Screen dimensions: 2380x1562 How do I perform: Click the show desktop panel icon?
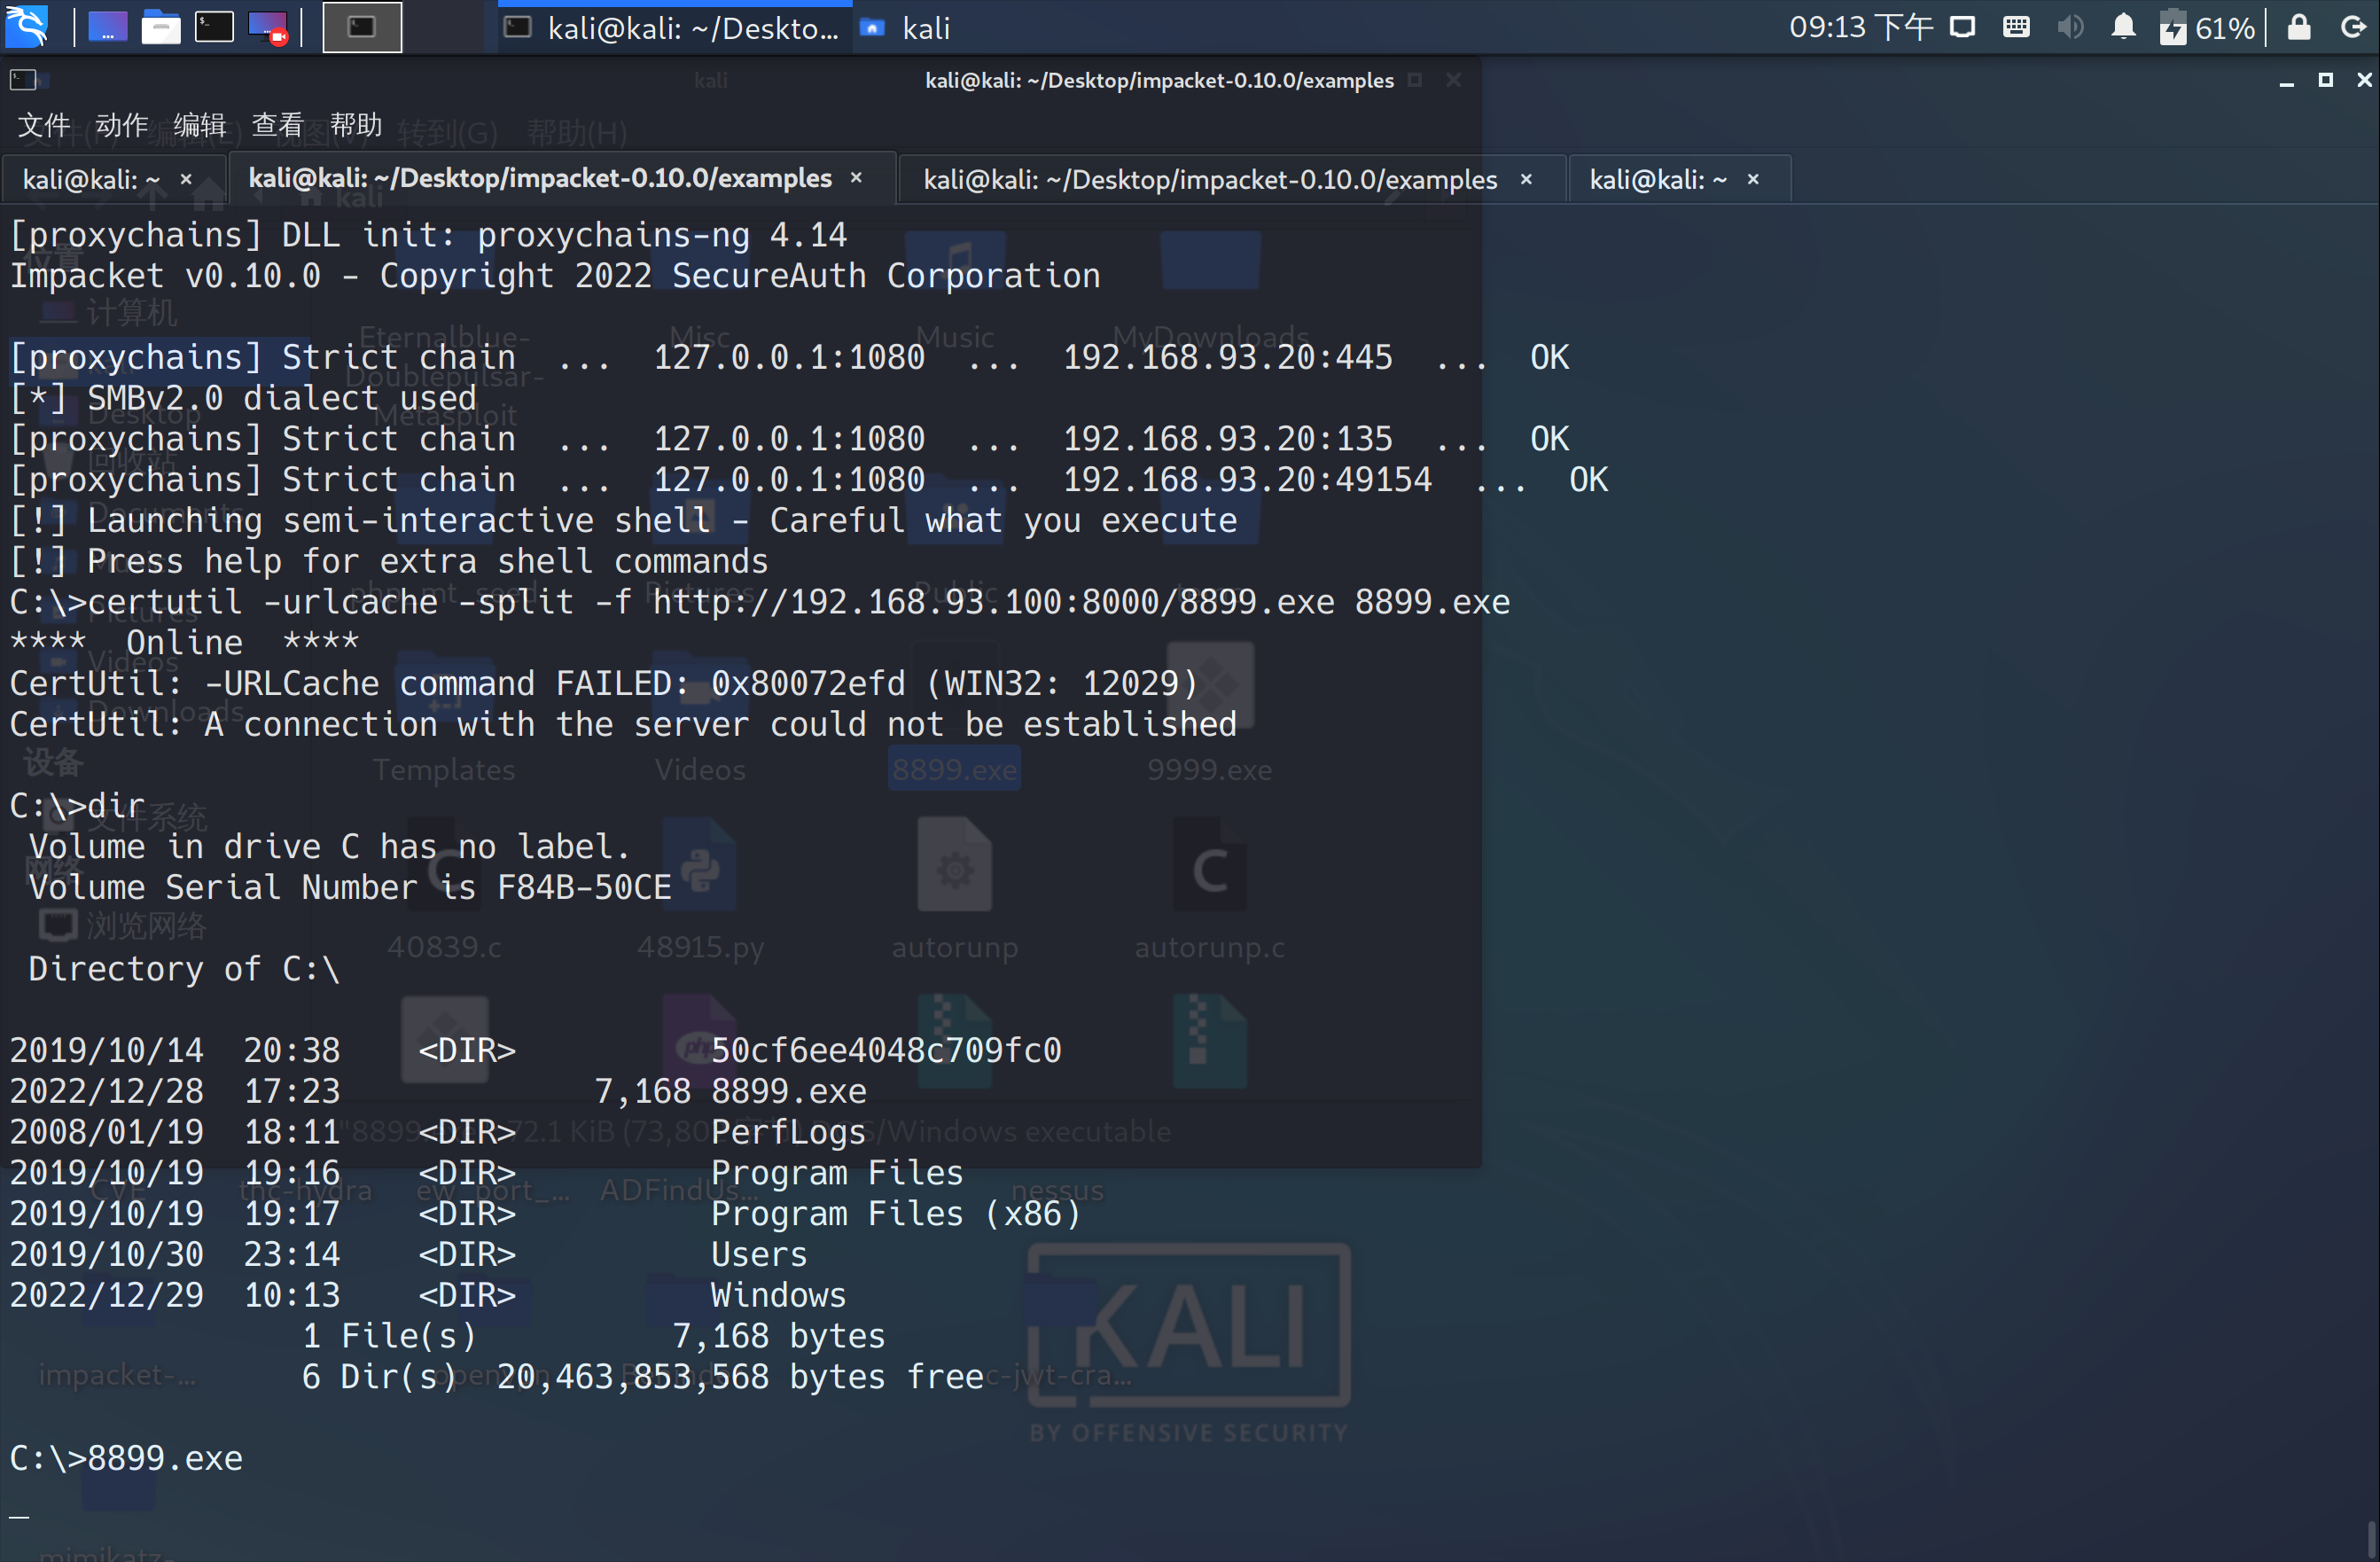pyautogui.click(x=108, y=27)
